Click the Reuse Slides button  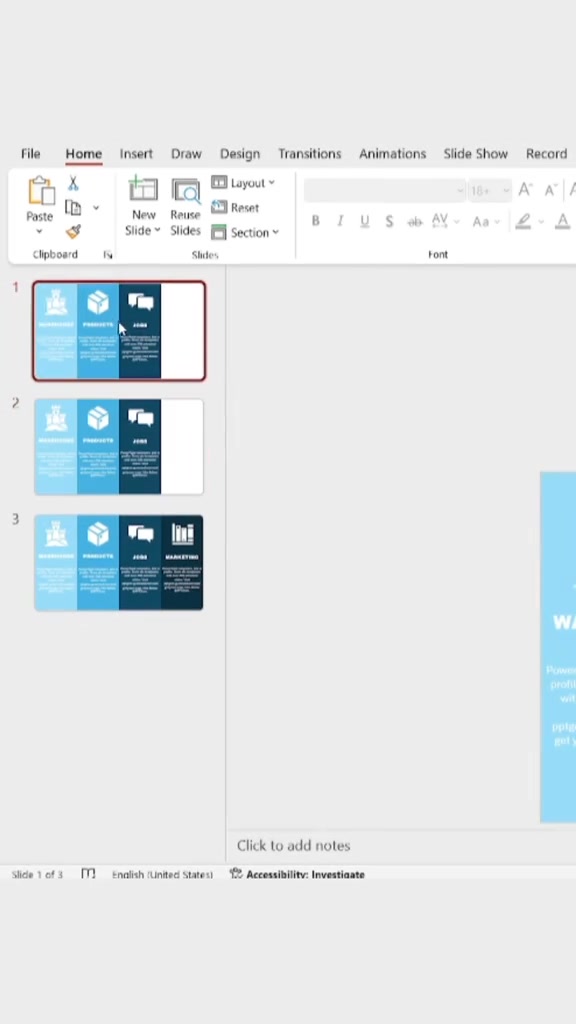(x=185, y=207)
